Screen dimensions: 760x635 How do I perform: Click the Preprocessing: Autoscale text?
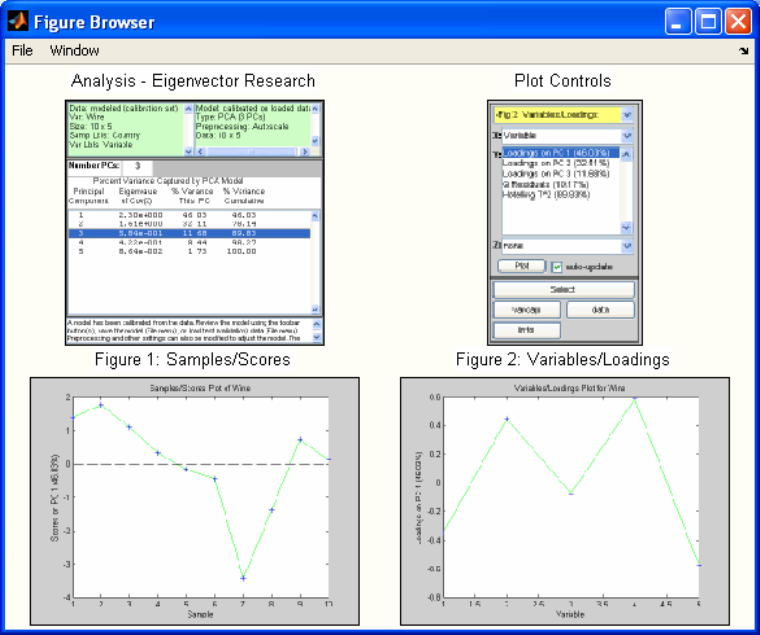(242, 127)
